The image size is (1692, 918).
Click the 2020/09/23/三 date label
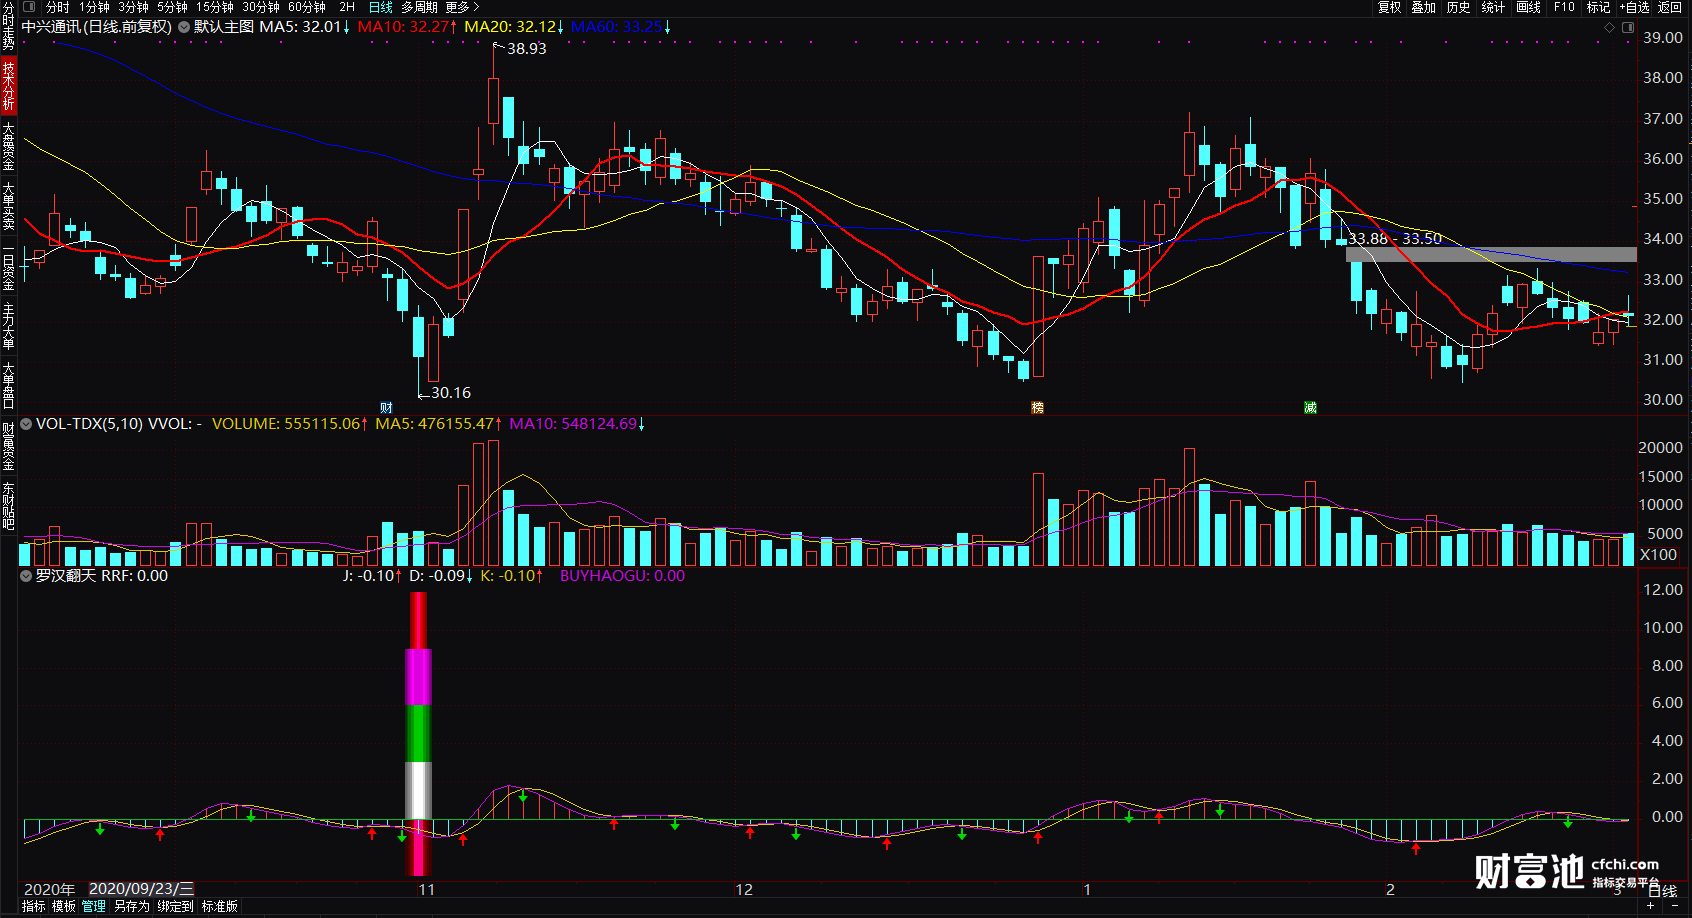click(x=141, y=889)
